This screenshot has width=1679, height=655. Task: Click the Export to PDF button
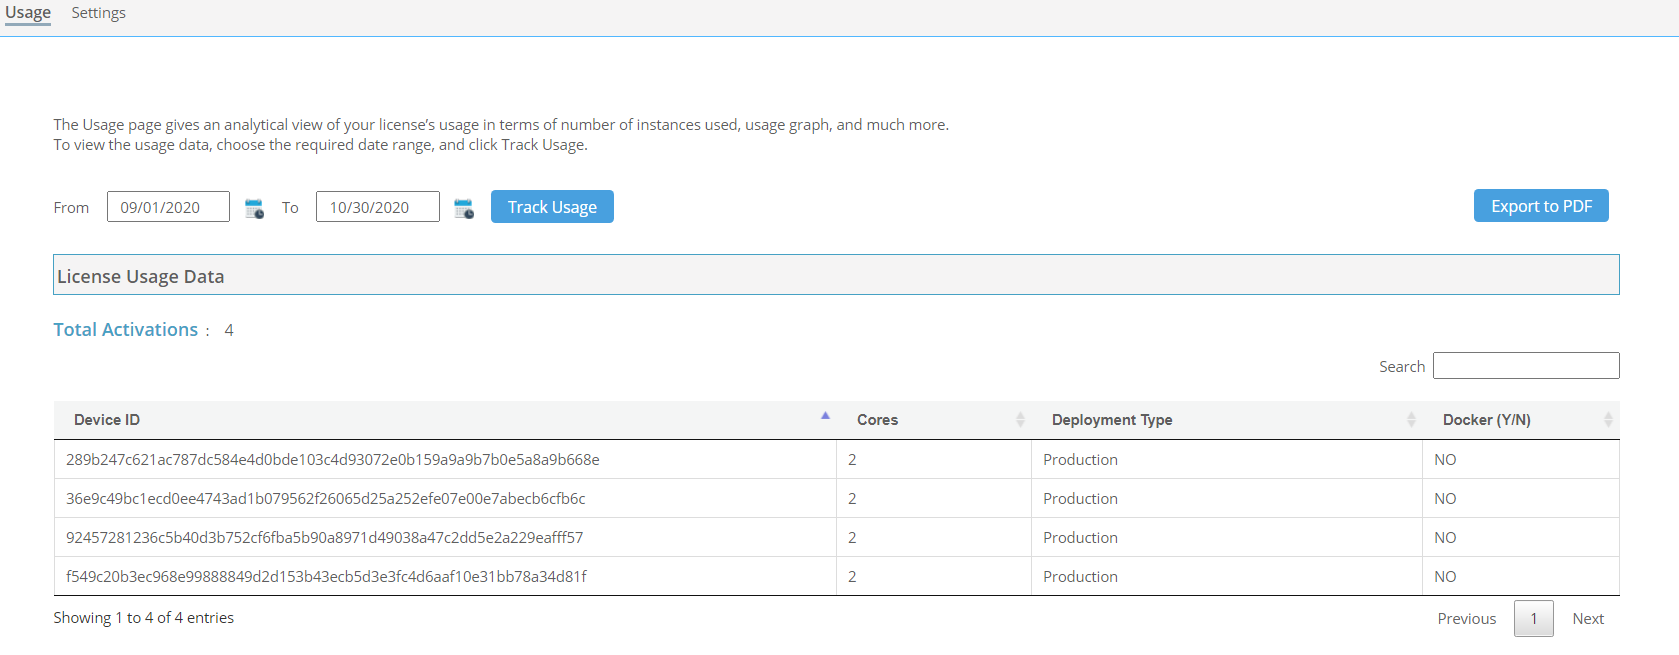[1541, 206]
